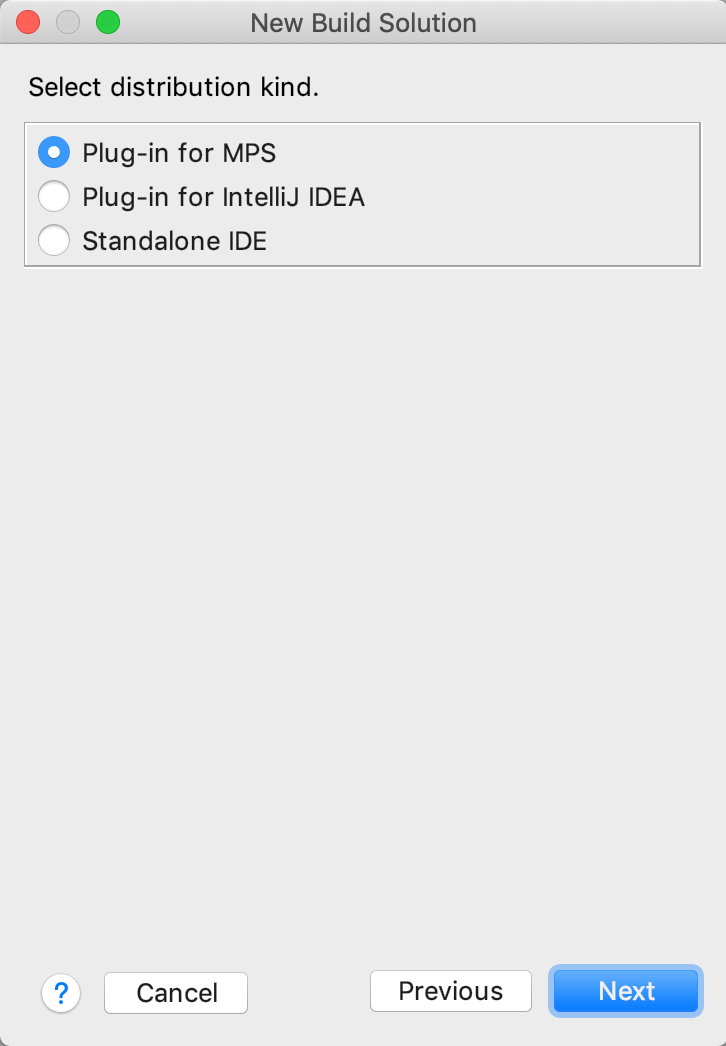Image resolution: width=726 pixels, height=1046 pixels.
Task: Click the blue highlighted default Next button
Action: (x=625, y=991)
